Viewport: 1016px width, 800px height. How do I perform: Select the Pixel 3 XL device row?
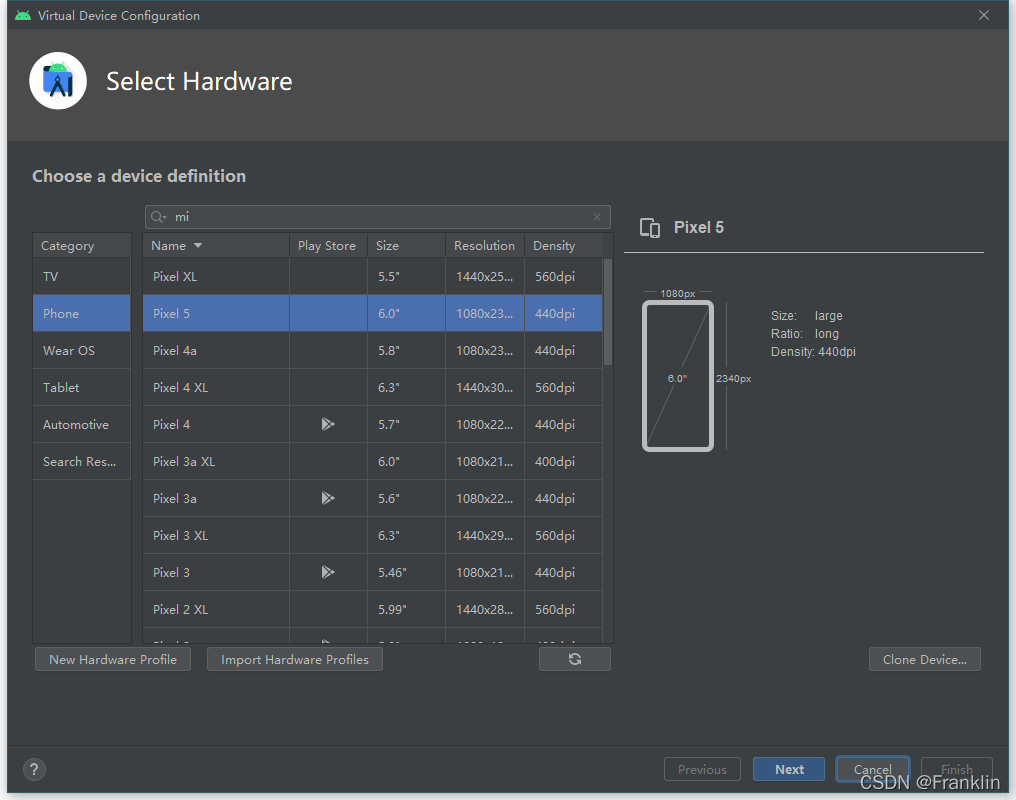pos(373,535)
